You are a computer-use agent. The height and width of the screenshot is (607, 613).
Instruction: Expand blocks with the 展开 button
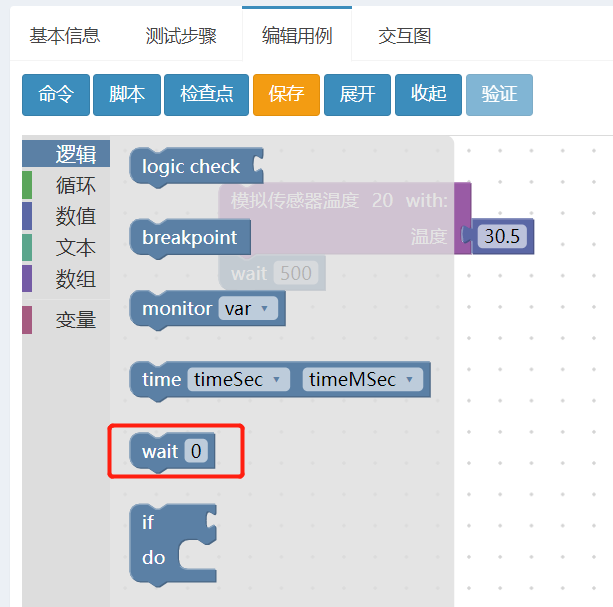357,95
